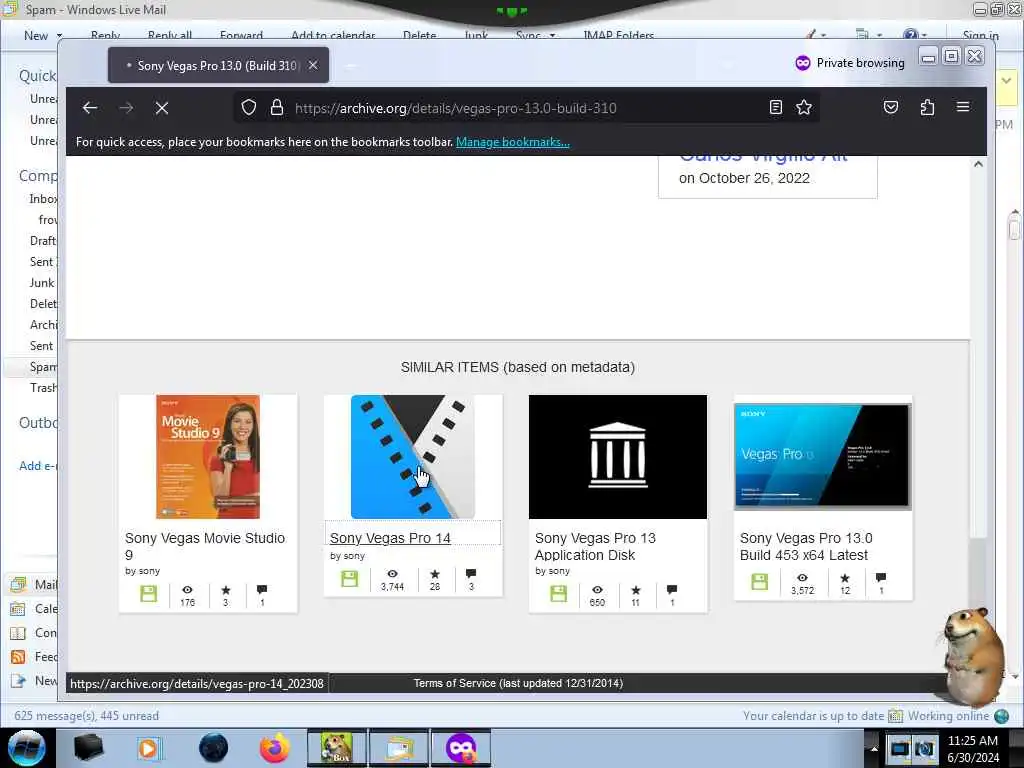Open Windows Media Player taskbar icon

pyautogui.click(x=149, y=748)
